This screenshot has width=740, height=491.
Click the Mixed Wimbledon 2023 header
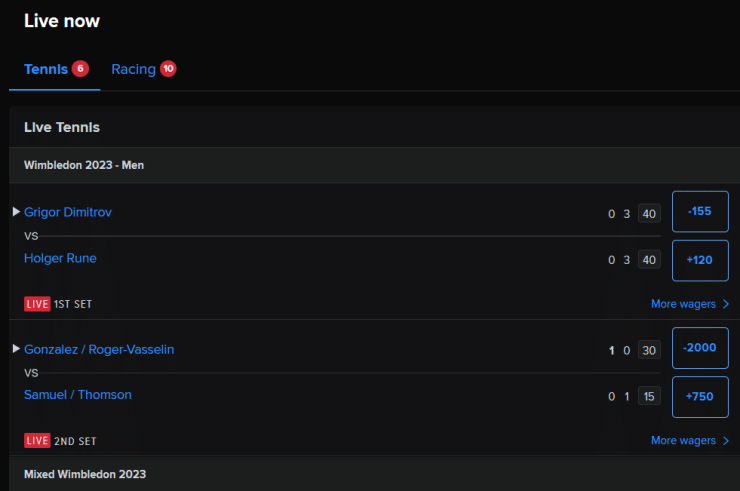tap(85, 474)
